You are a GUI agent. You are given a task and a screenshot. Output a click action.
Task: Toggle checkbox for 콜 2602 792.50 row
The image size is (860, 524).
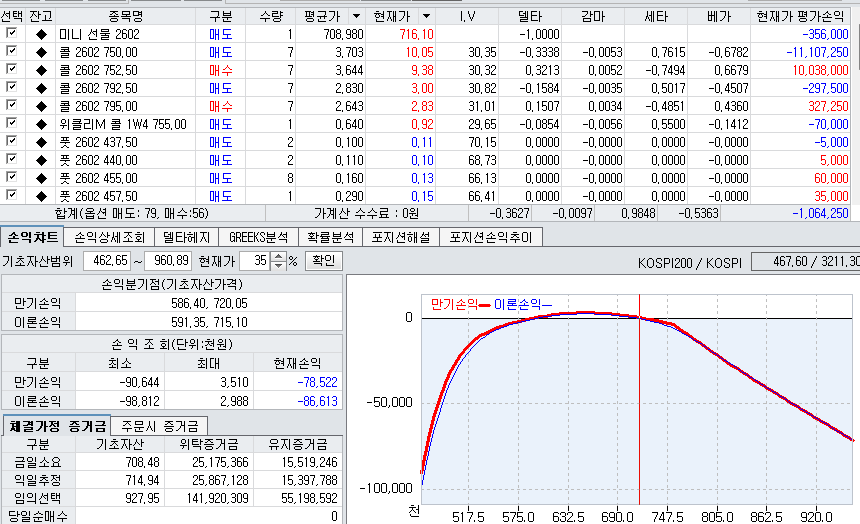(11, 87)
